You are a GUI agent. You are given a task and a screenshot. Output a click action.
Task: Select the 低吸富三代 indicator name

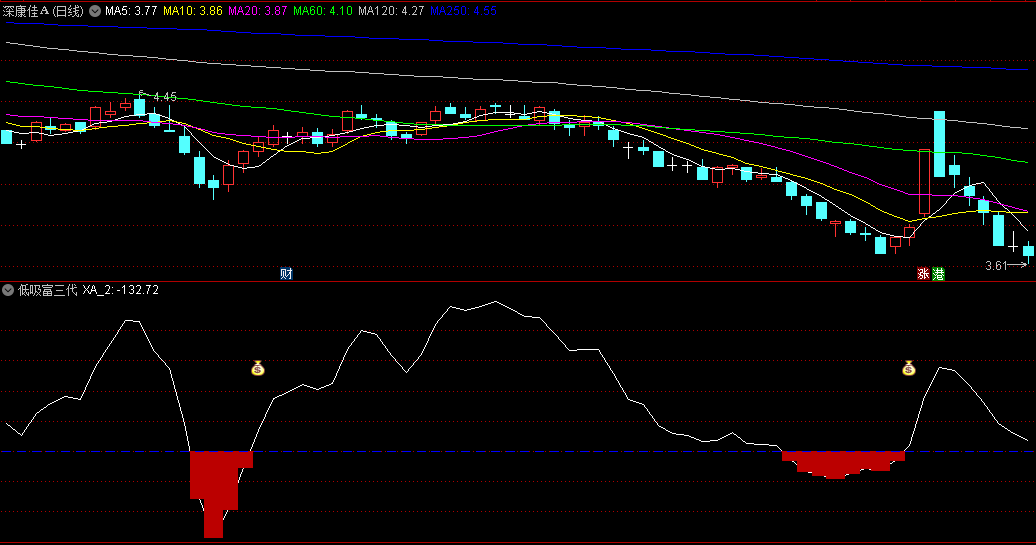[47, 290]
